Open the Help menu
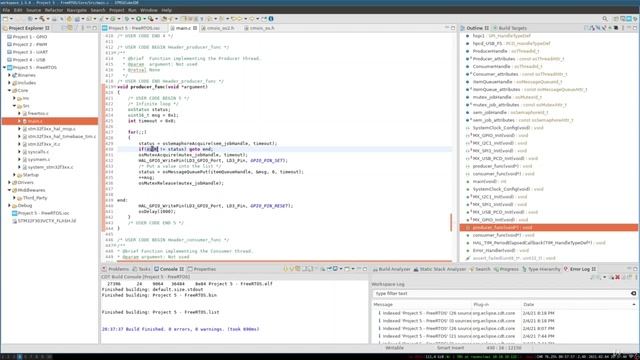 167,10
